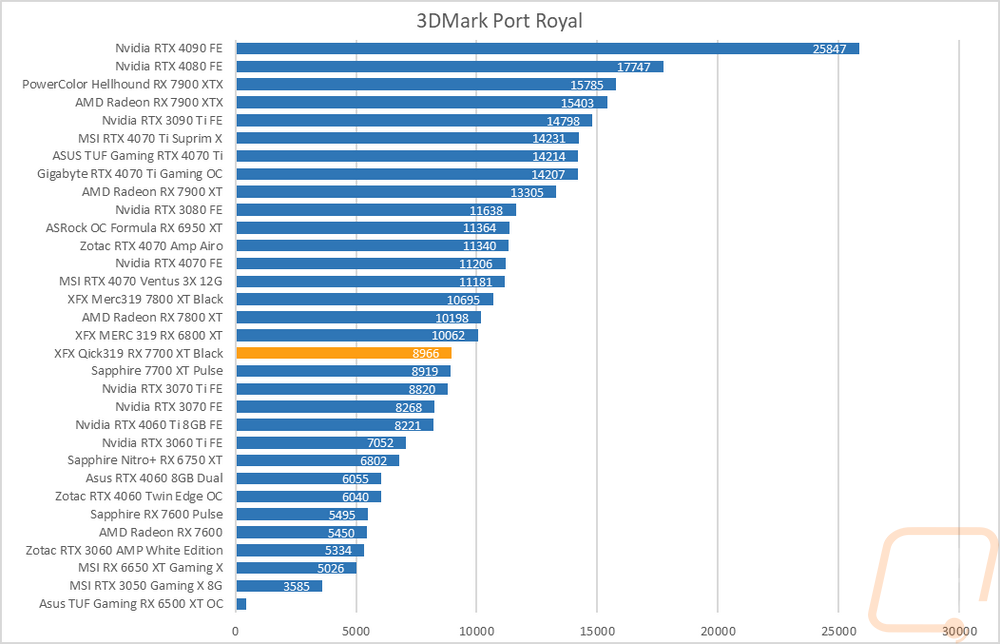
Task: Select the "PowerColor Hellhound RX 7900 XTX" label
Action: coord(122,84)
